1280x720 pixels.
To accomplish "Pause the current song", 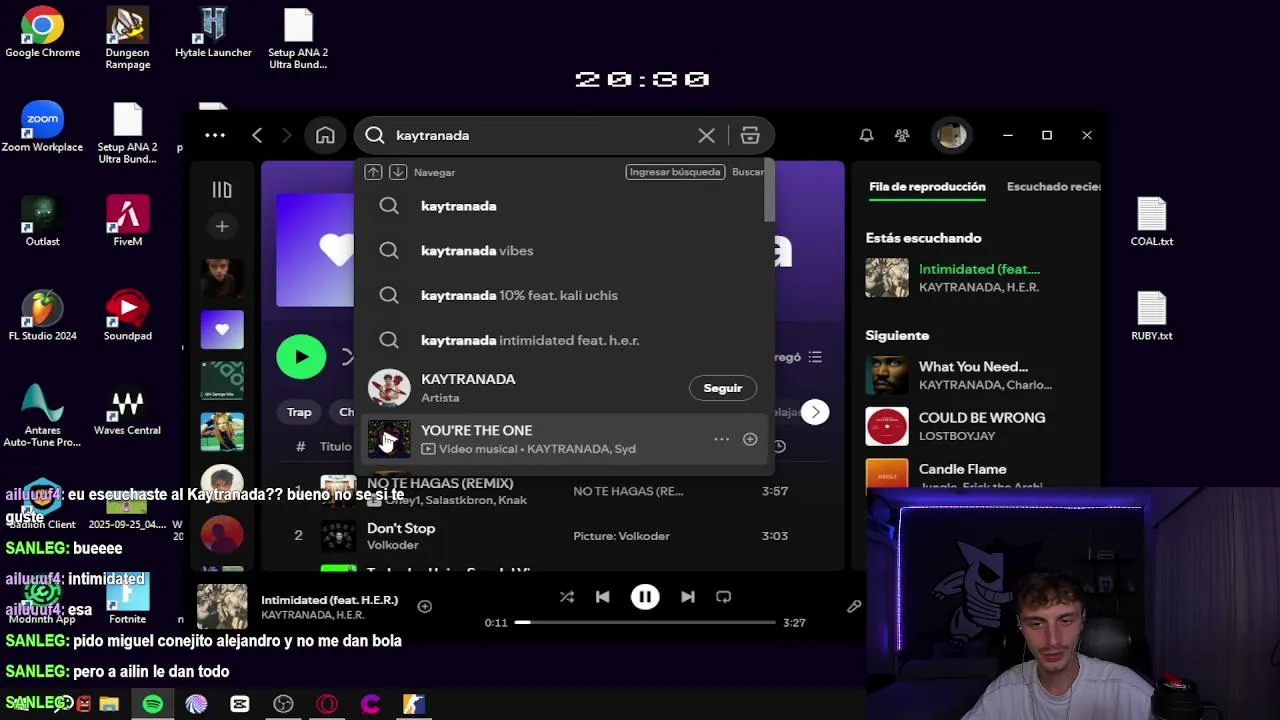I will 645,597.
